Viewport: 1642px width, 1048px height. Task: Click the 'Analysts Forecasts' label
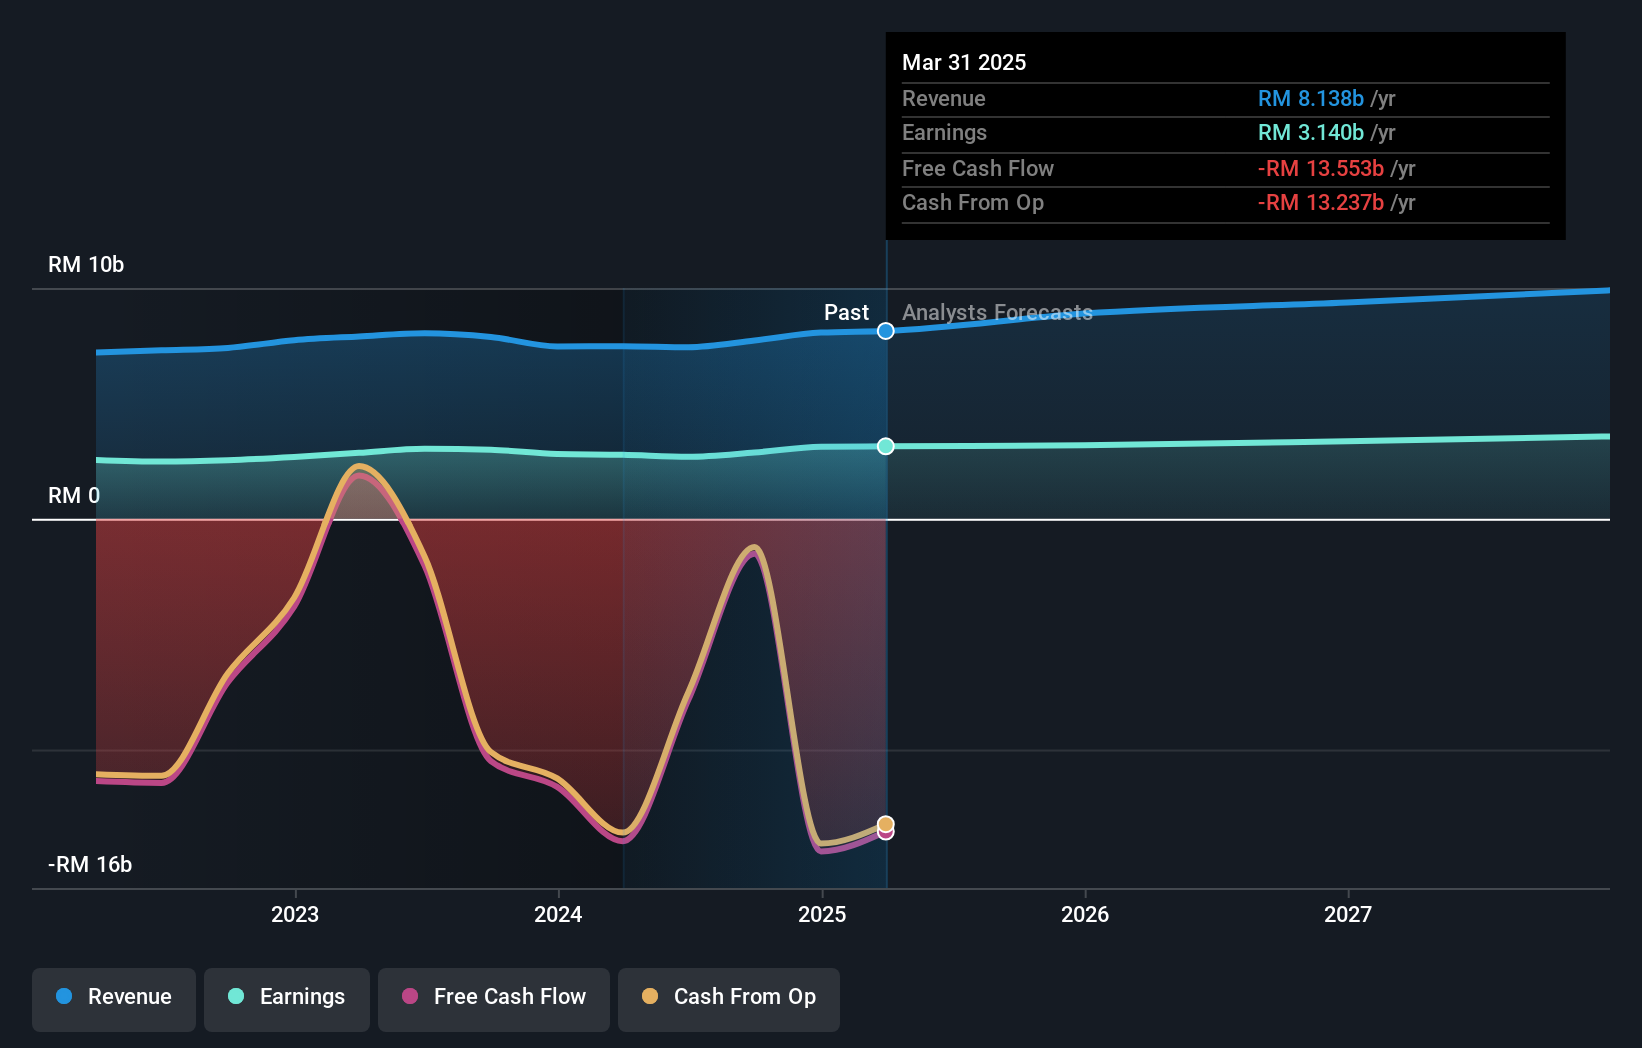pyautogui.click(x=997, y=313)
